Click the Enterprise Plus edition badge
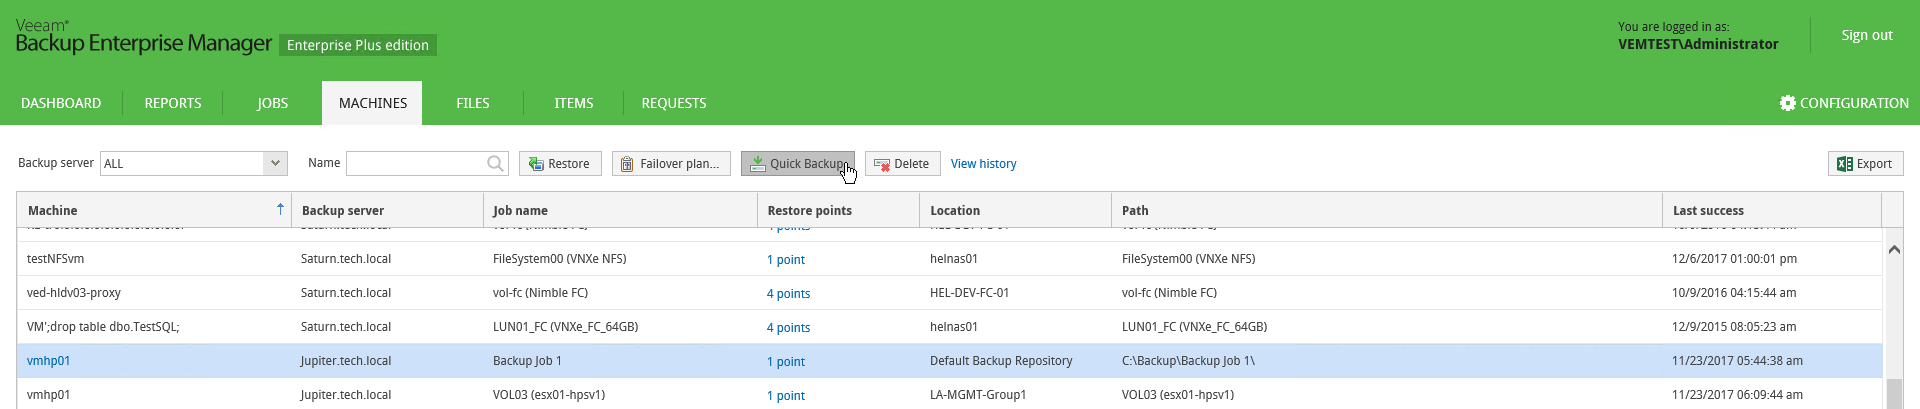This screenshot has height=409, width=1920. (x=358, y=45)
